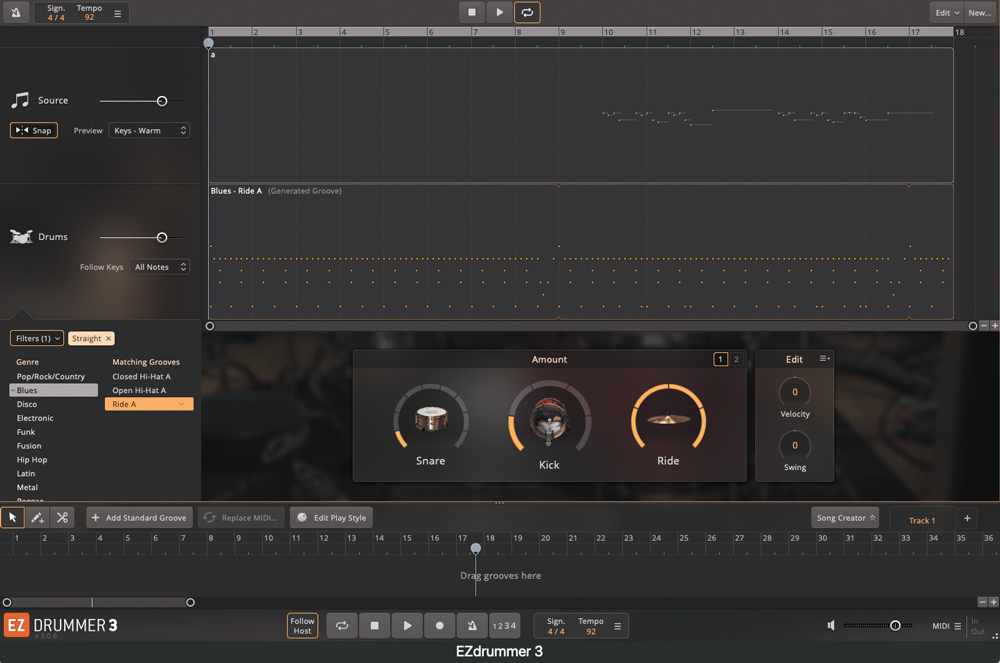Stop playback in the top transport
This screenshot has height=663, width=1000.
click(x=472, y=12)
